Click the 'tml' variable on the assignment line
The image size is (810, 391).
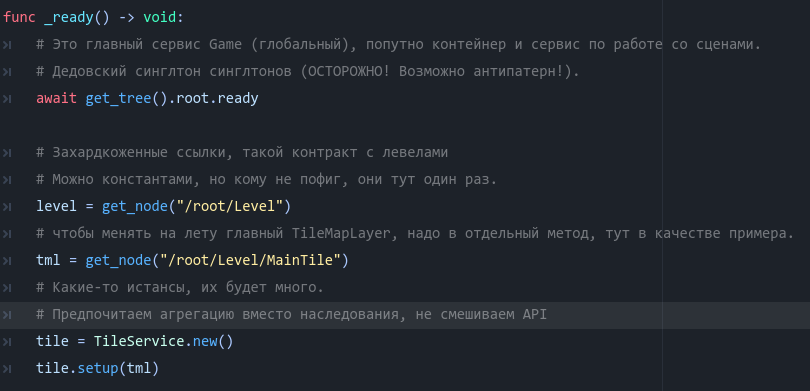48,260
